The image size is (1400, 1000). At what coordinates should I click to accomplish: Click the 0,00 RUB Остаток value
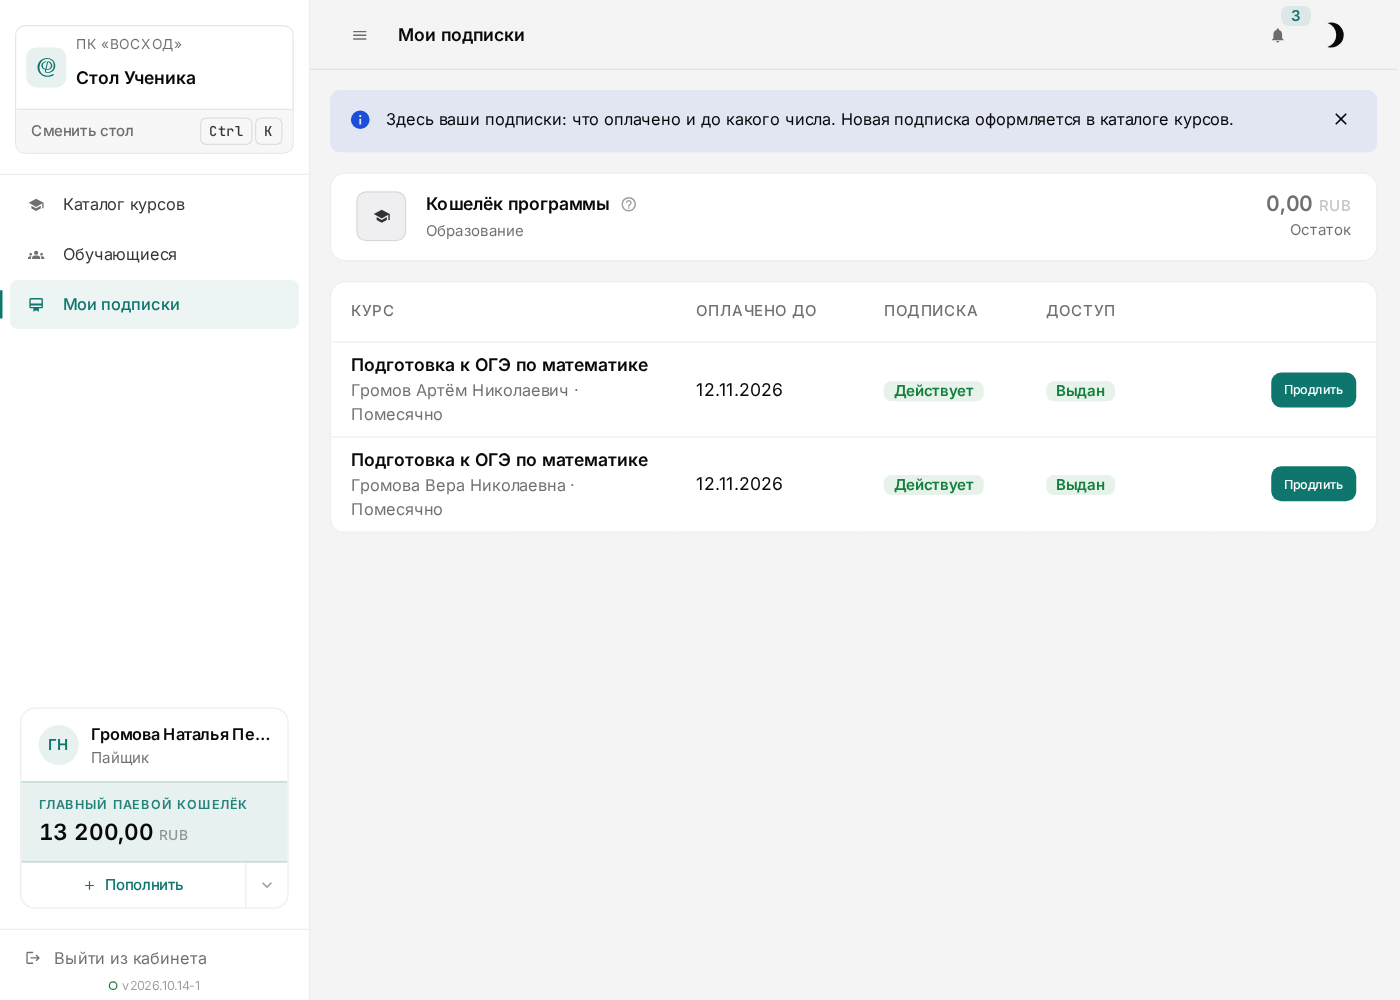1308,204
